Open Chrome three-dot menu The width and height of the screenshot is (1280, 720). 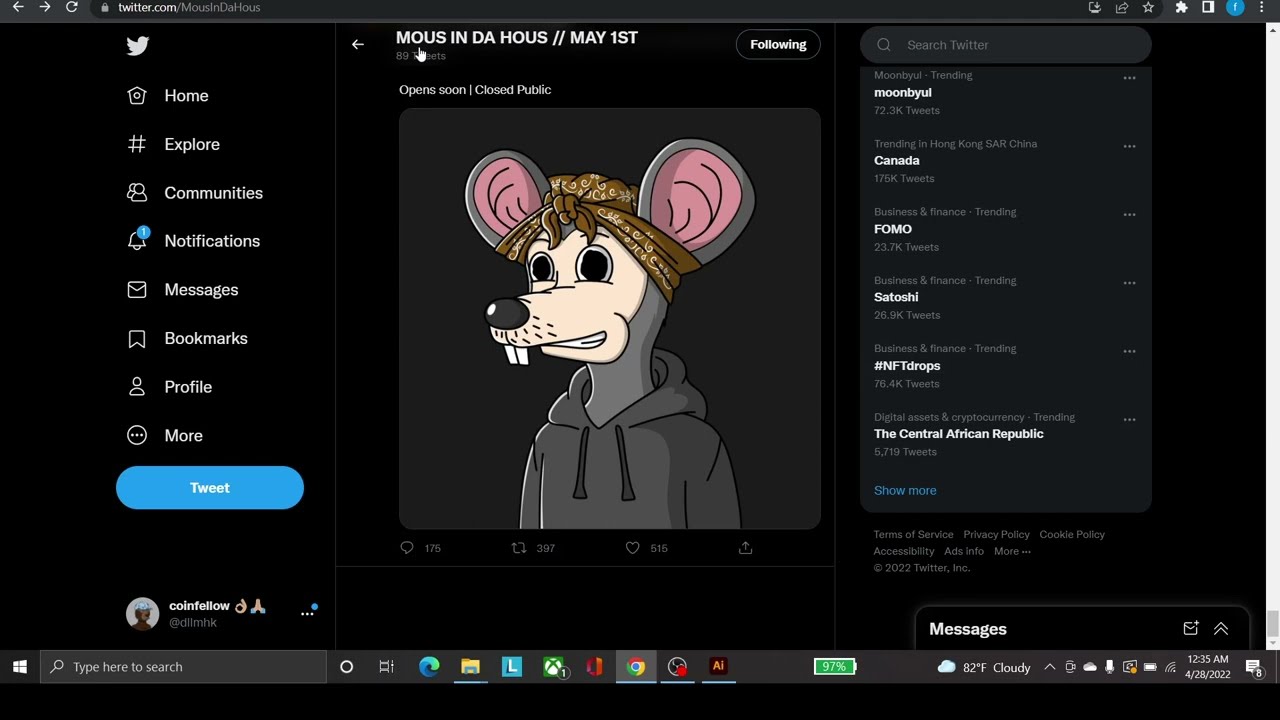pos(1262,7)
